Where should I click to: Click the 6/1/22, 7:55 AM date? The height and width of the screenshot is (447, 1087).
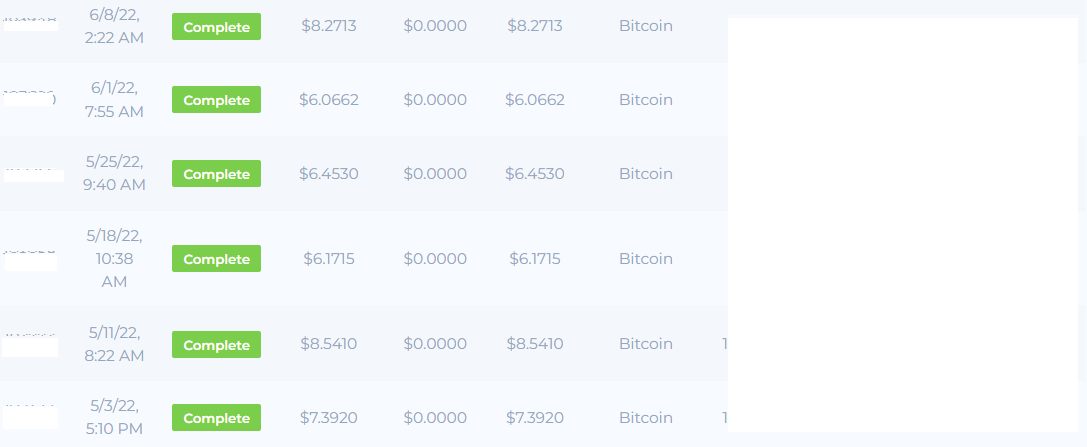click(114, 99)
